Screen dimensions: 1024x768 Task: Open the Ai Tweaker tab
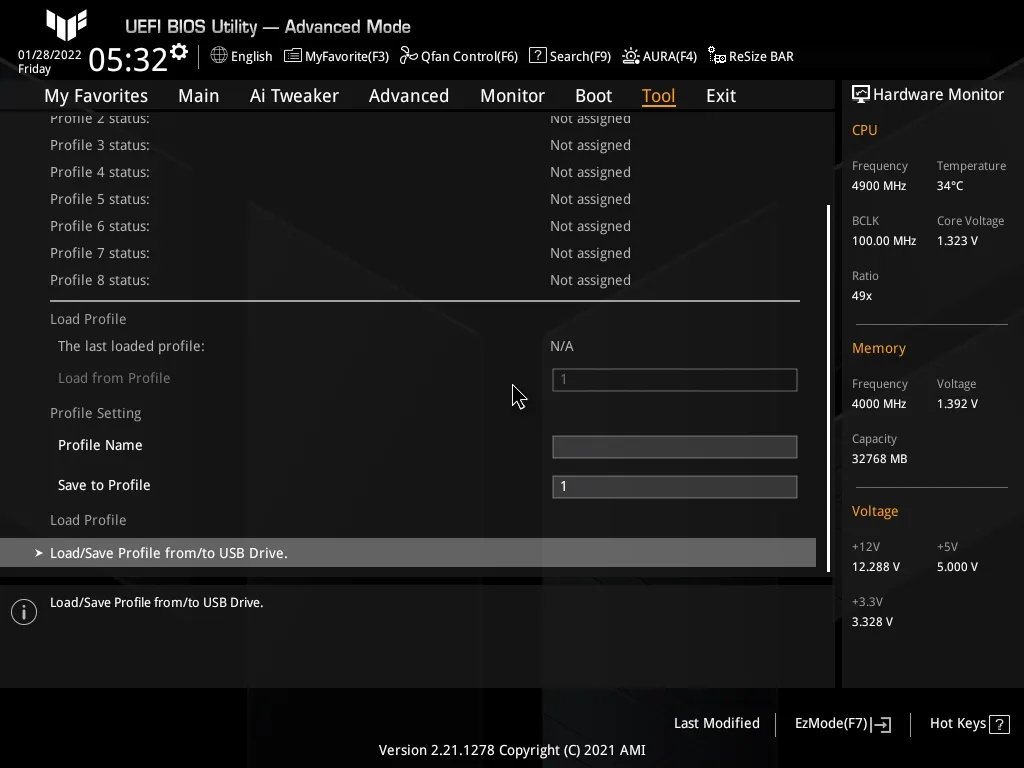[294, 96]
